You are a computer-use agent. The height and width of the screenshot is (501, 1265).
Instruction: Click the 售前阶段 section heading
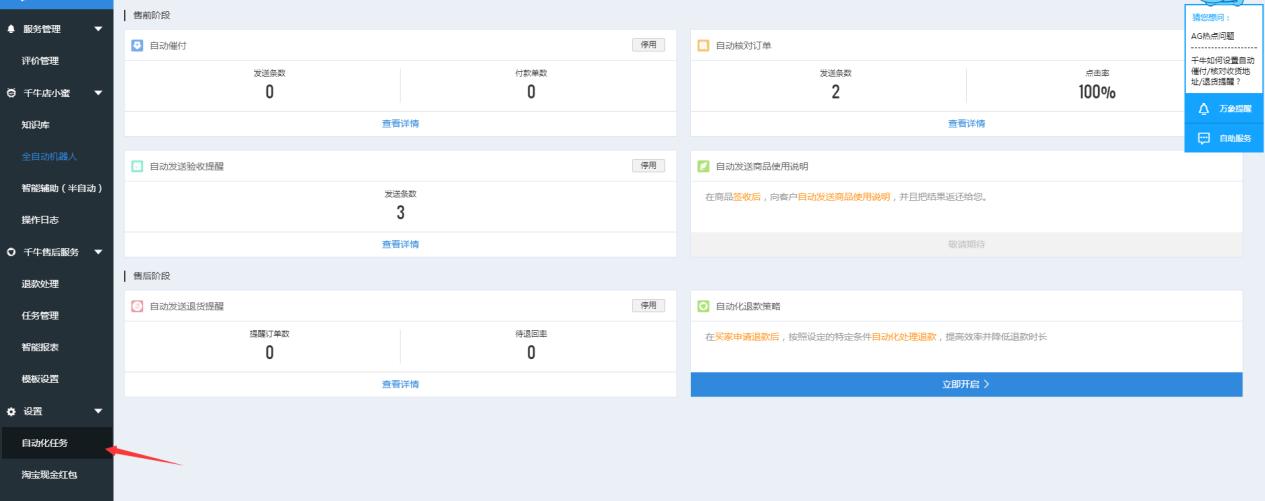pos(150,15)
